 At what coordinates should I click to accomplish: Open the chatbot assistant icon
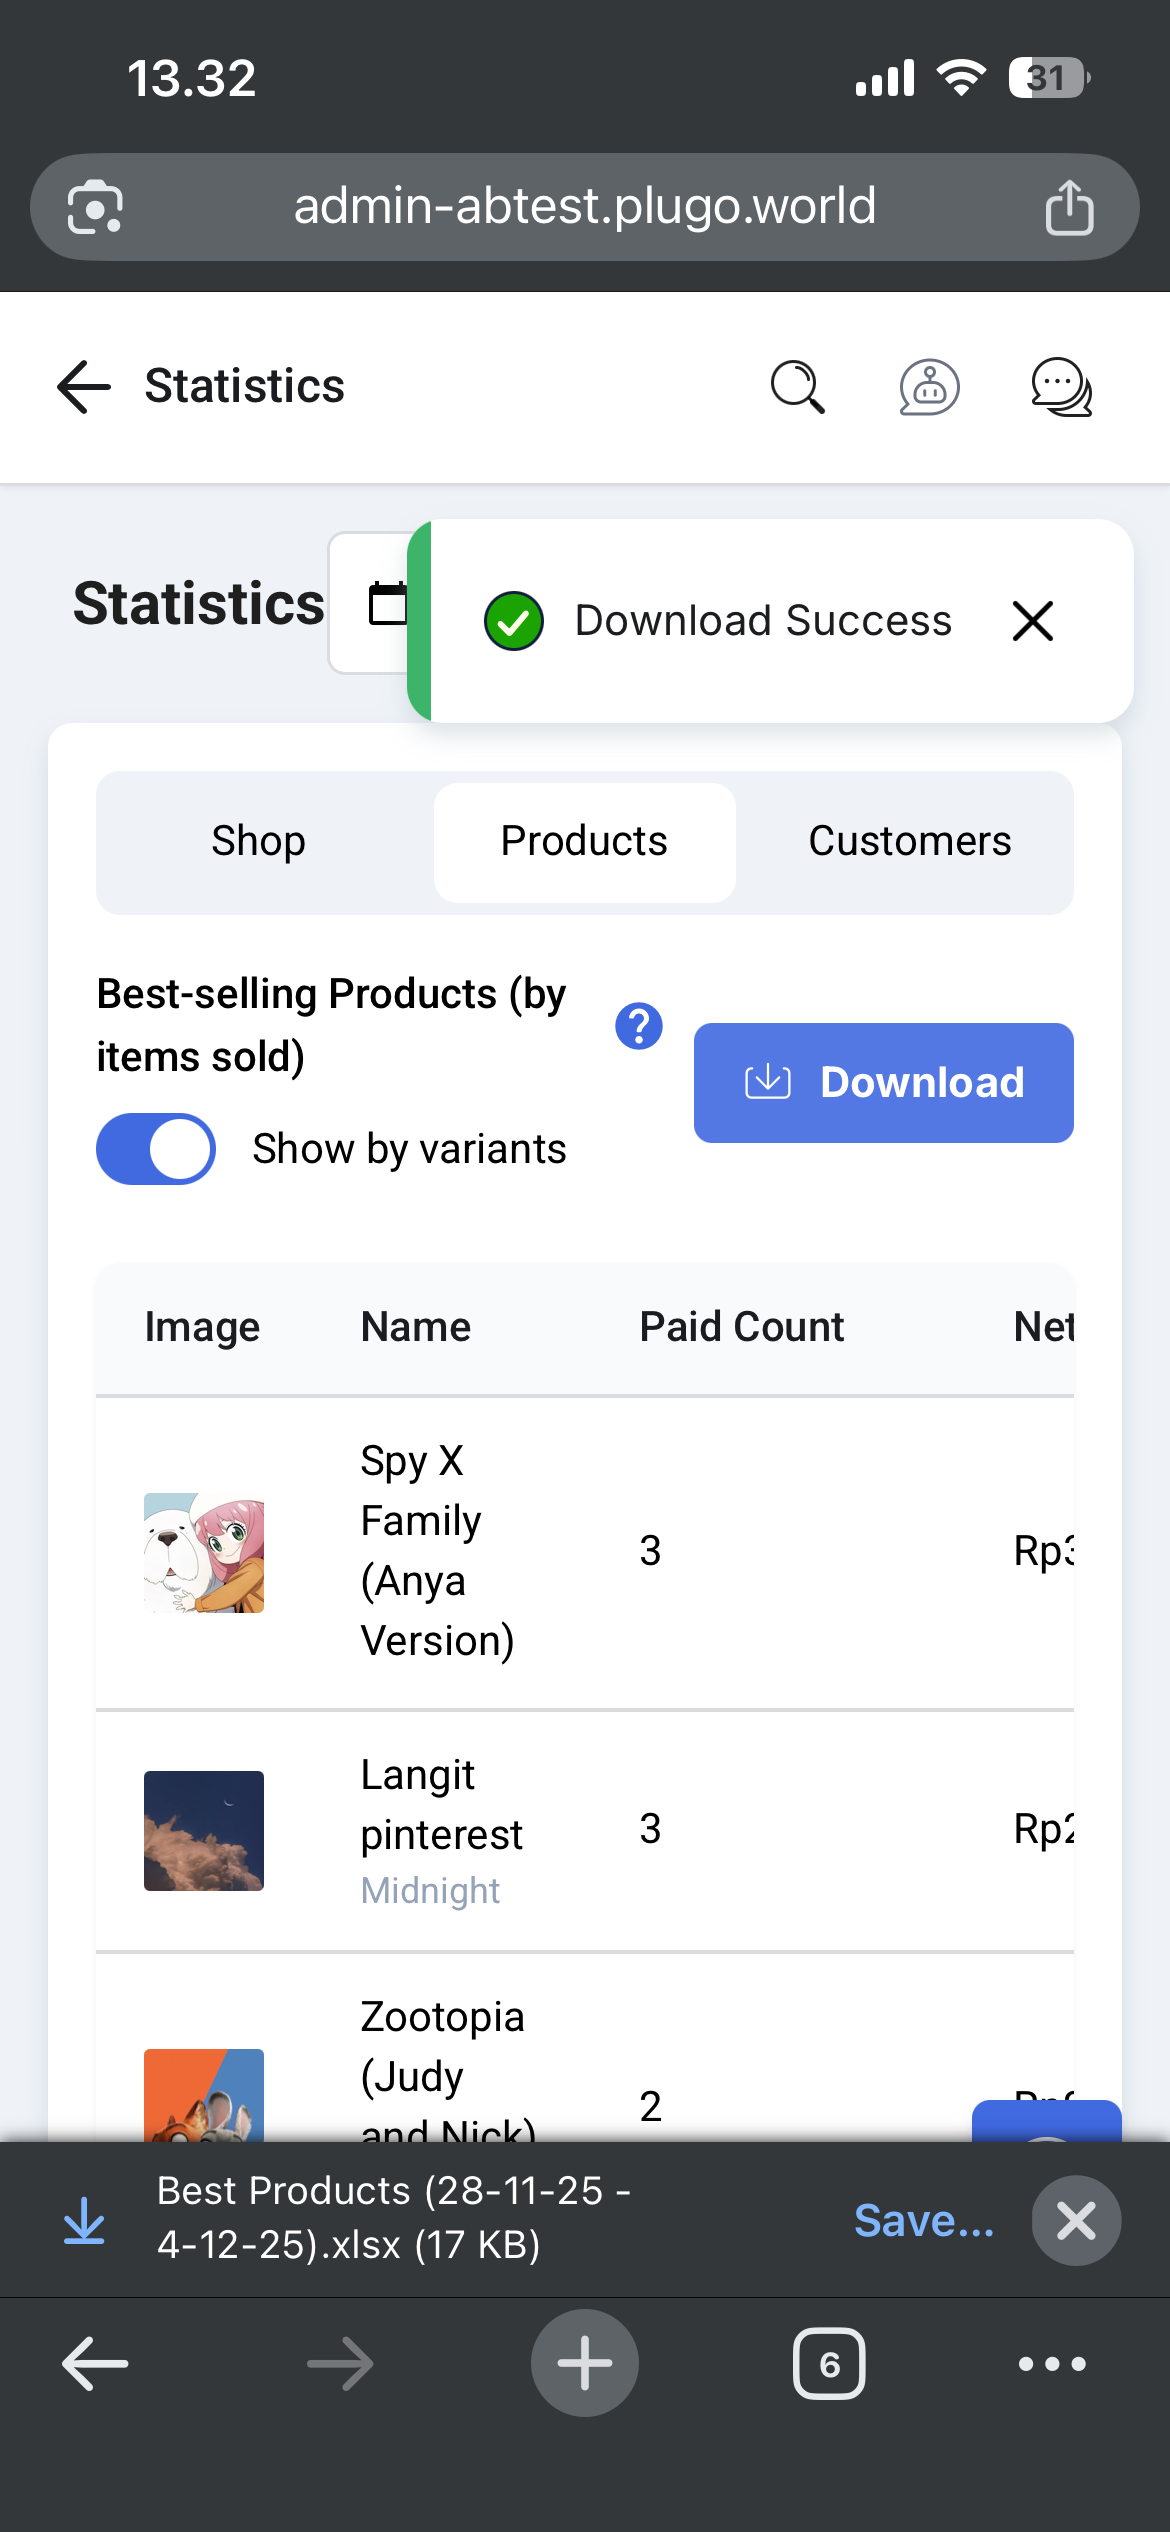tap(929, 387)
